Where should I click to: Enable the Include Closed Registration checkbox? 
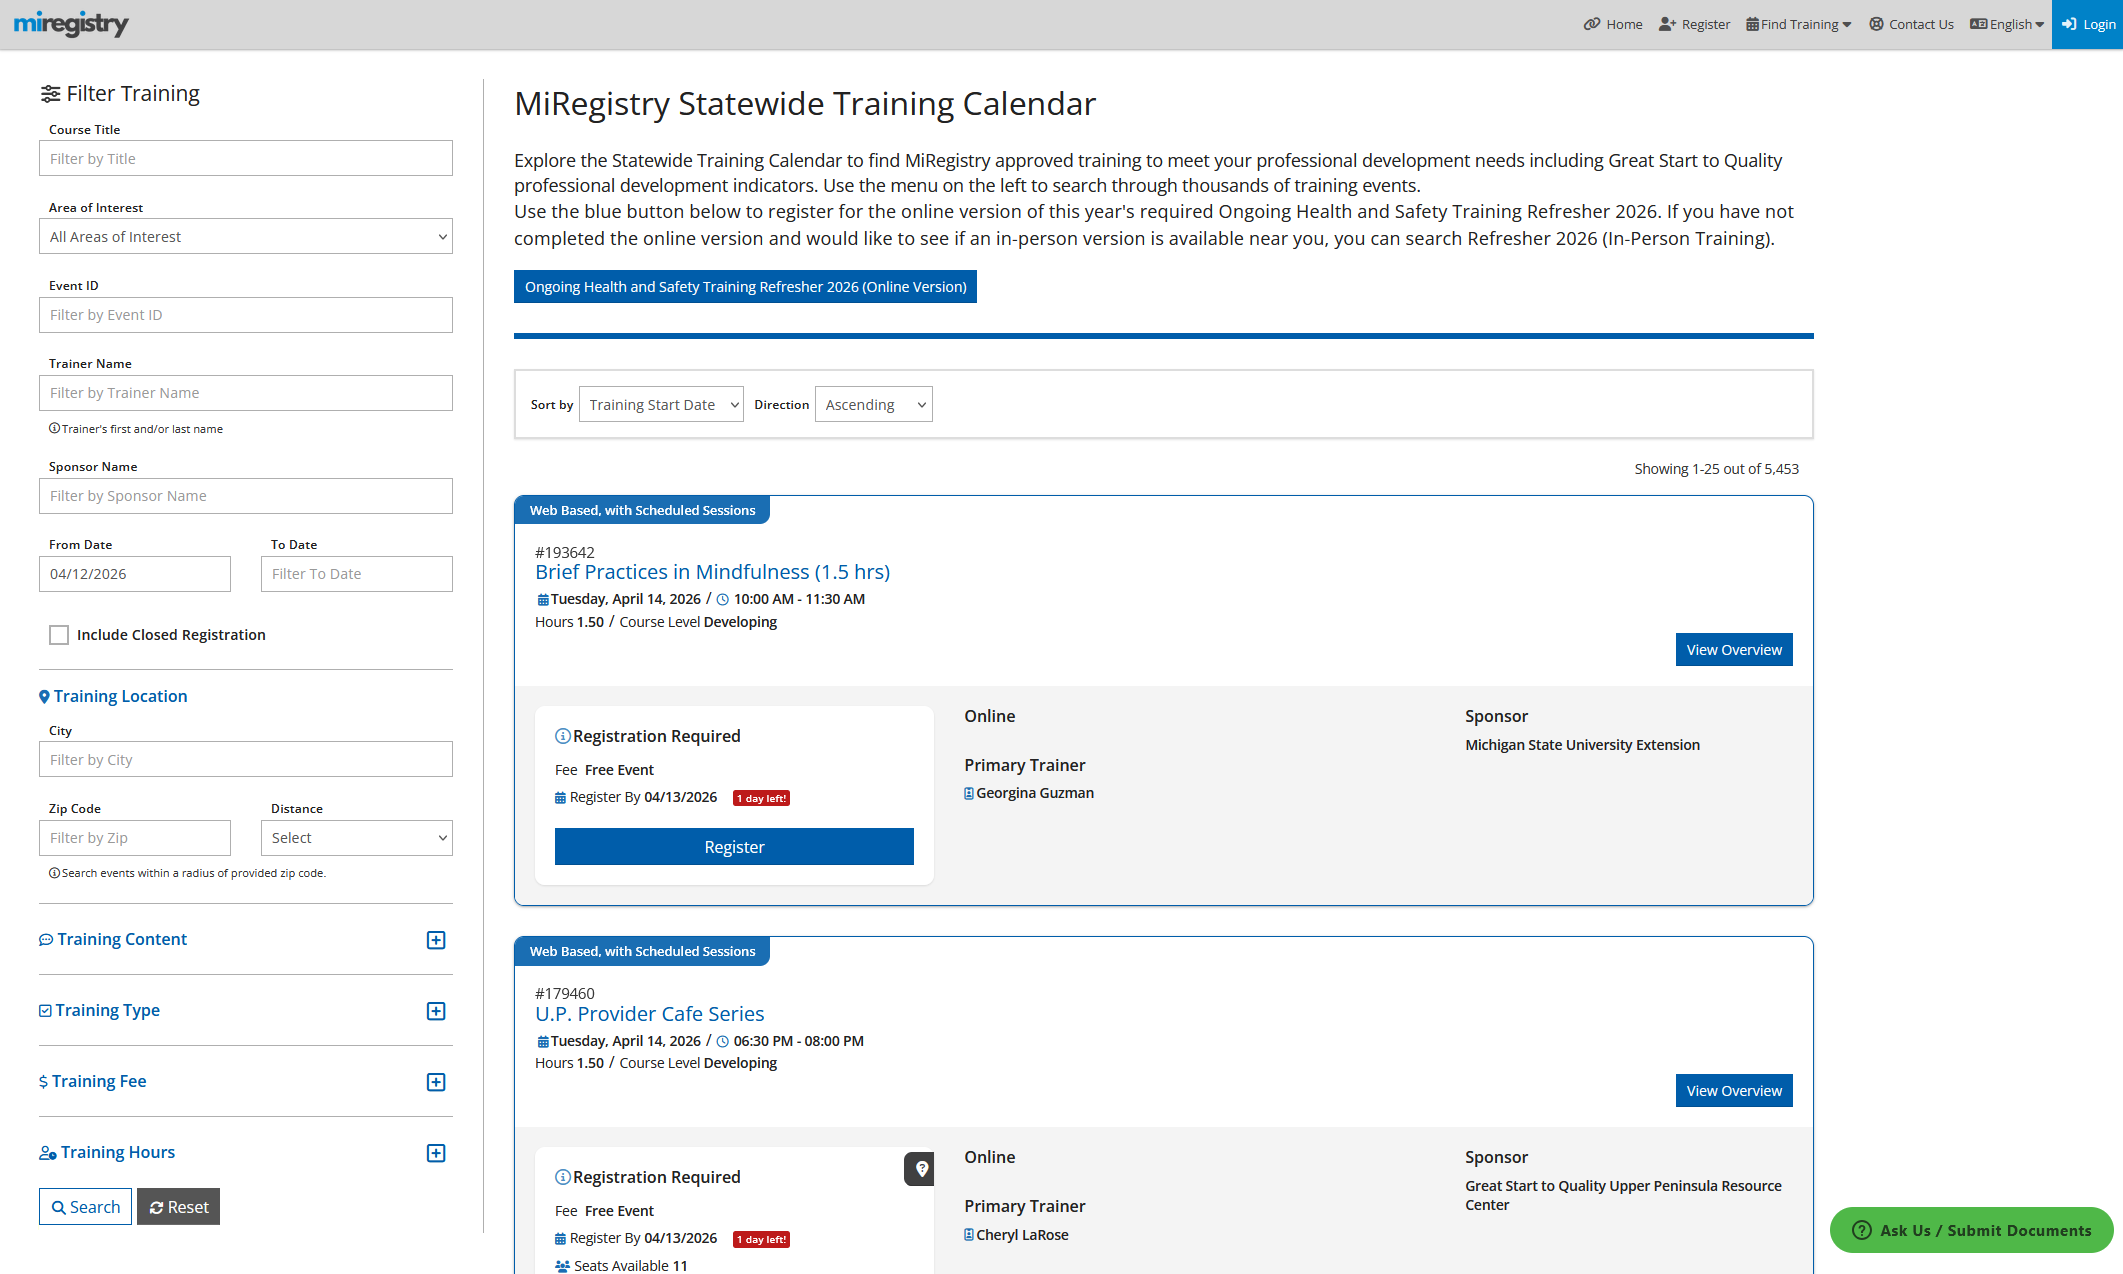[x=59, y=635]
